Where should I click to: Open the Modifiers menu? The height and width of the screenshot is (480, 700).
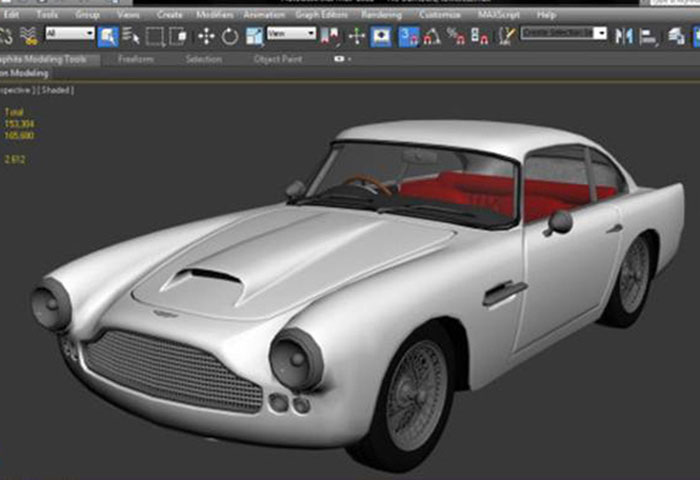(215, 15)
